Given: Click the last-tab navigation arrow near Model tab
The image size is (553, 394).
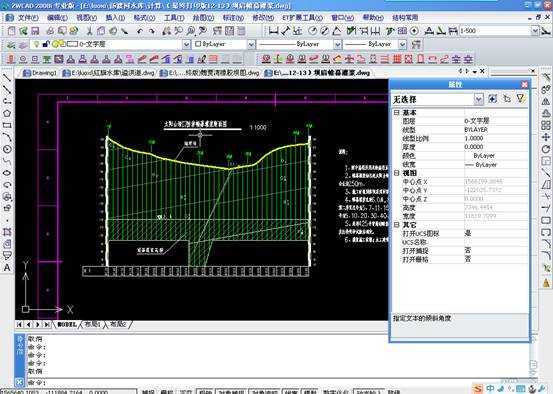Looking at the screenshot, I should coord(47,324).
